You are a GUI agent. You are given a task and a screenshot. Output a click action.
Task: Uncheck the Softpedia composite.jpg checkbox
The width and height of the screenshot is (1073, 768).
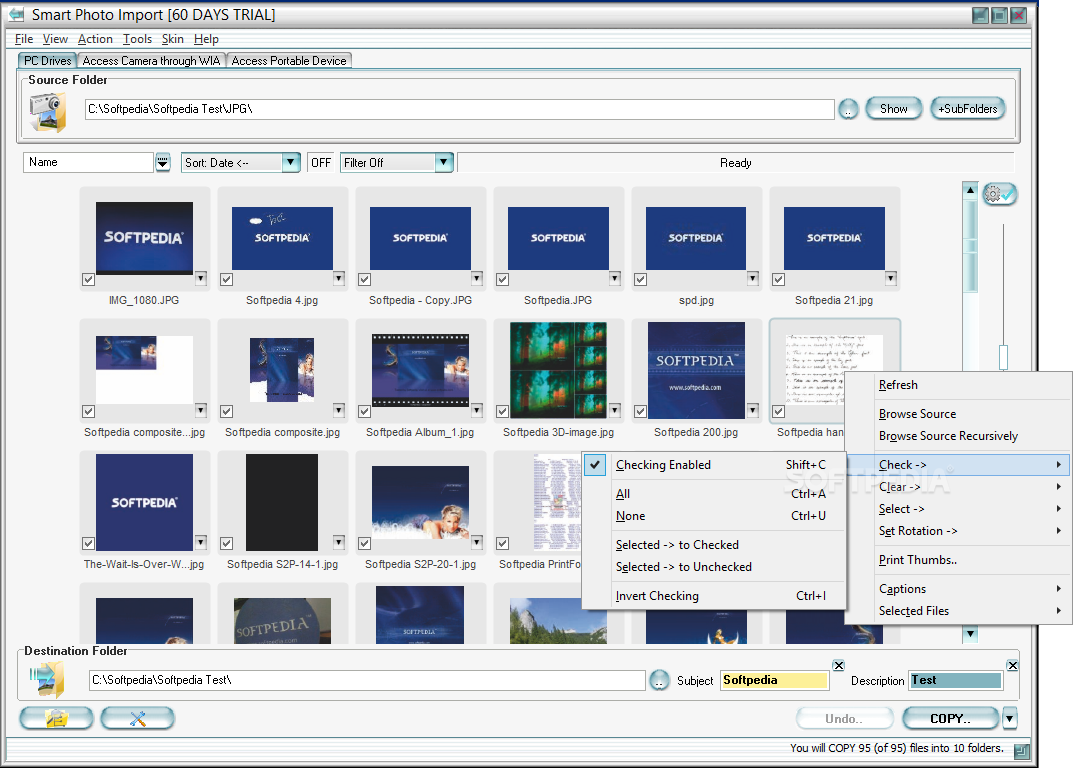[x=227, y=411]
